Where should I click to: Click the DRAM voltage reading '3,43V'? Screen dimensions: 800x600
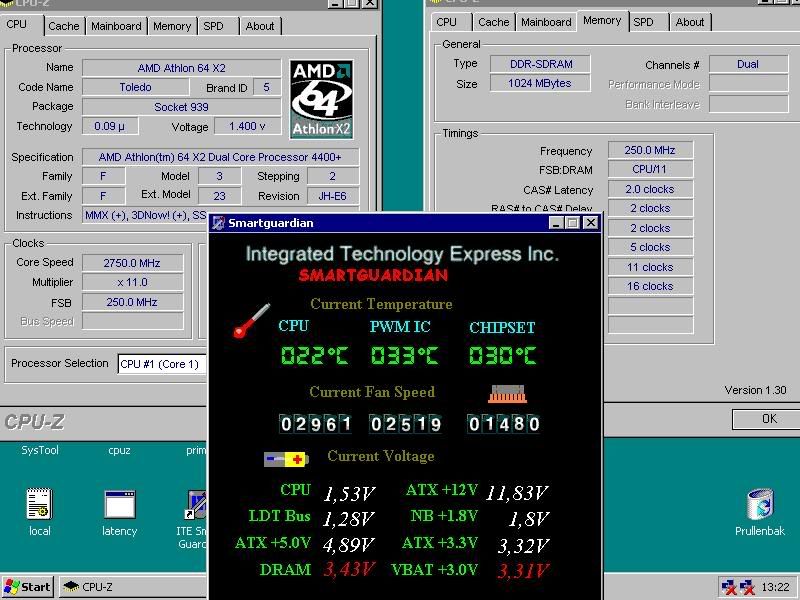(349, 569)
